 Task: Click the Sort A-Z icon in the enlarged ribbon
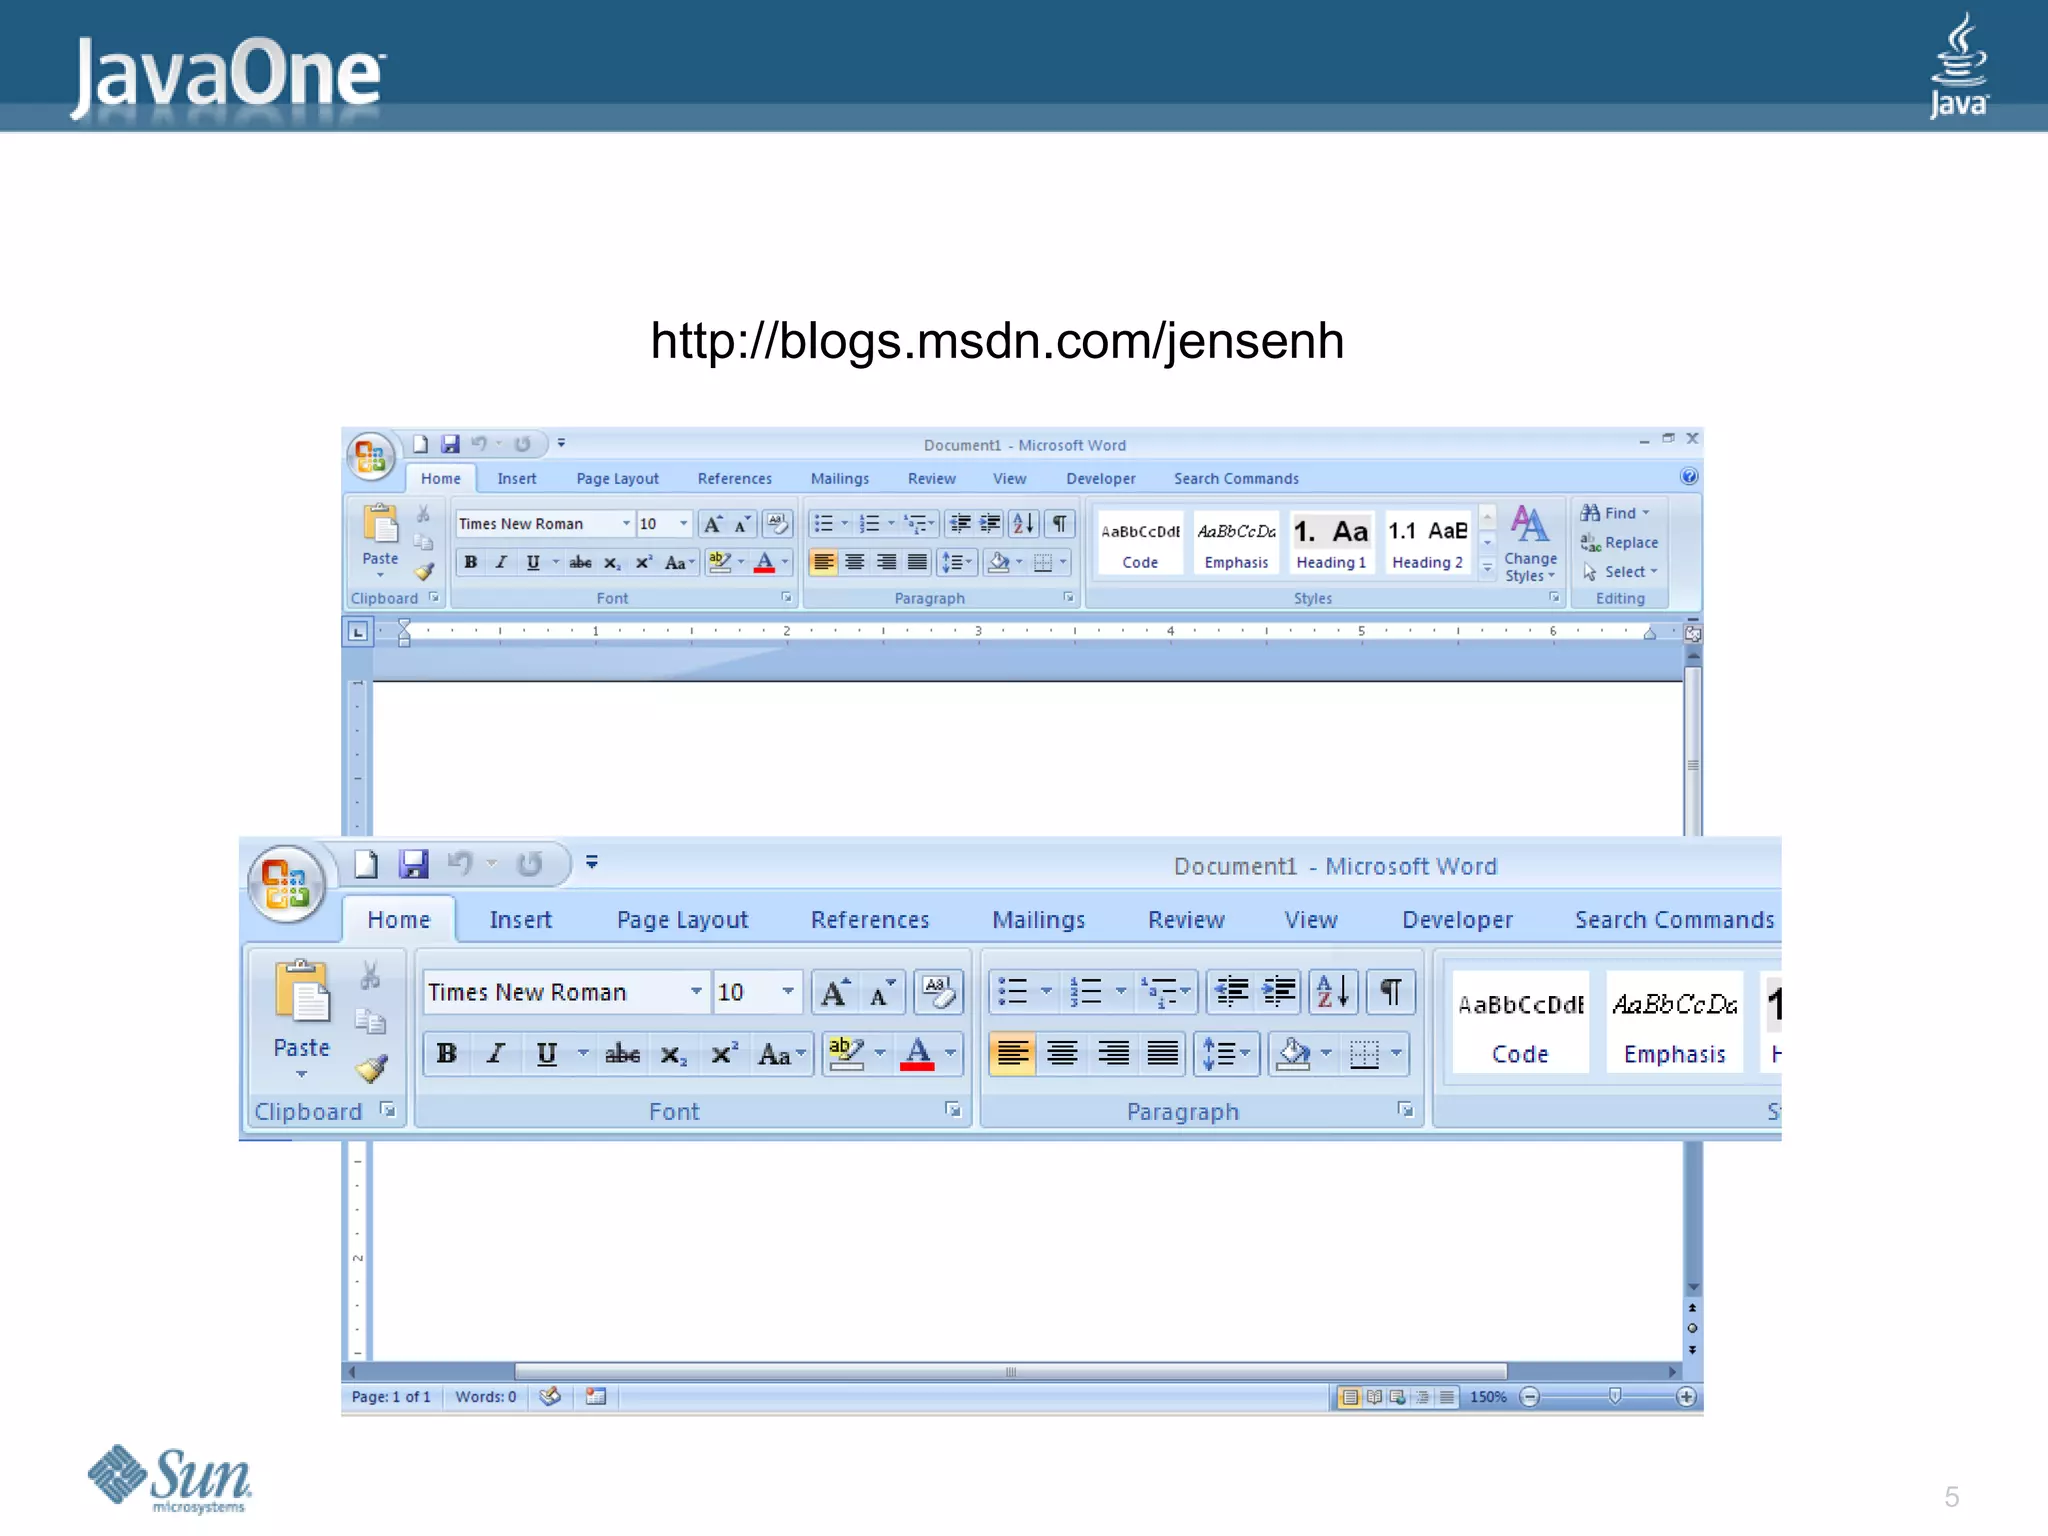[x=1334, y=992]
